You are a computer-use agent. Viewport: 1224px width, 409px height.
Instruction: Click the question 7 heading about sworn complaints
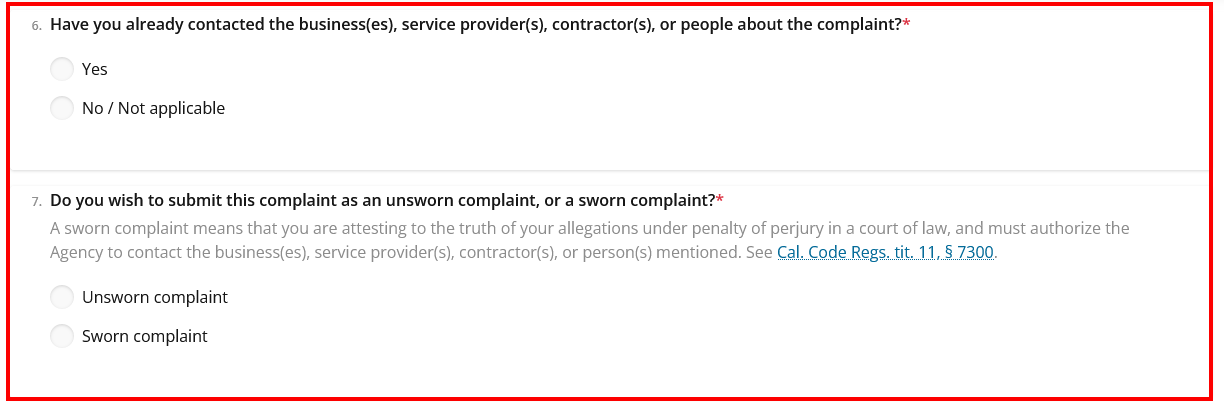pyautogui.click(x=382, y=200)
